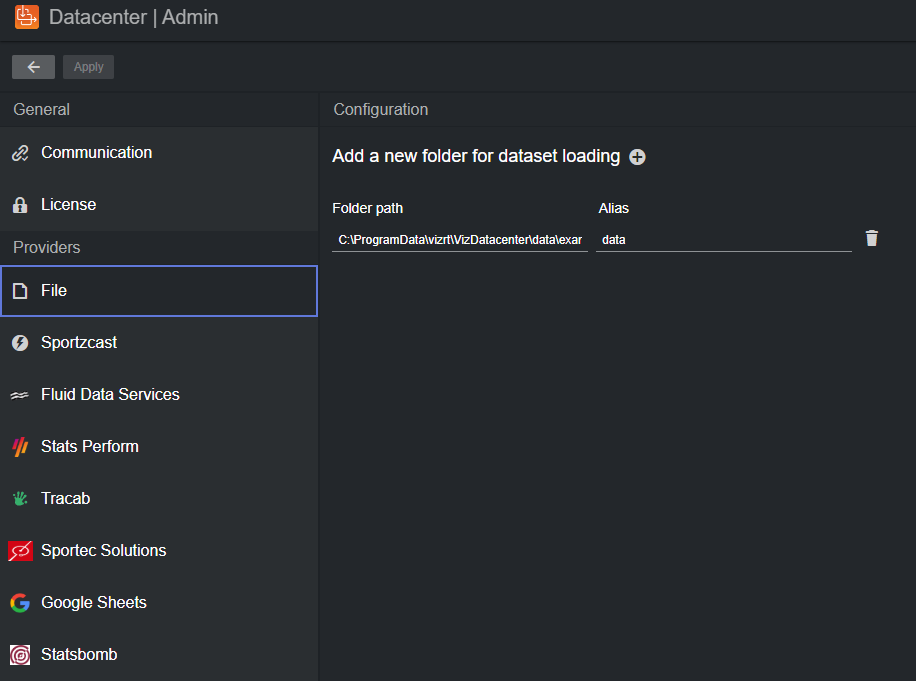The image size is (916, 681).
Task: Delete the data folder entry with trash icon
Action: coord(872,238)
